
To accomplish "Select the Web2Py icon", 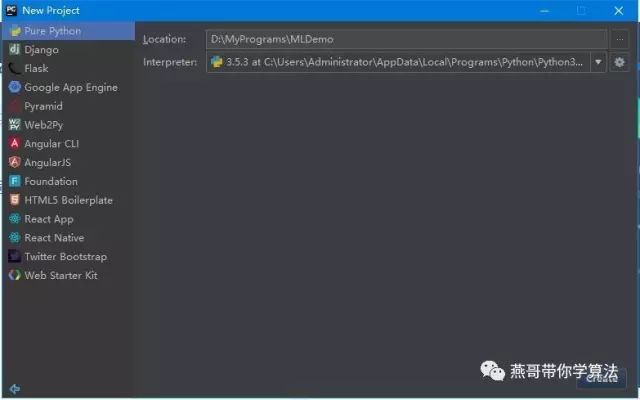I will click(x=15, y=124).
